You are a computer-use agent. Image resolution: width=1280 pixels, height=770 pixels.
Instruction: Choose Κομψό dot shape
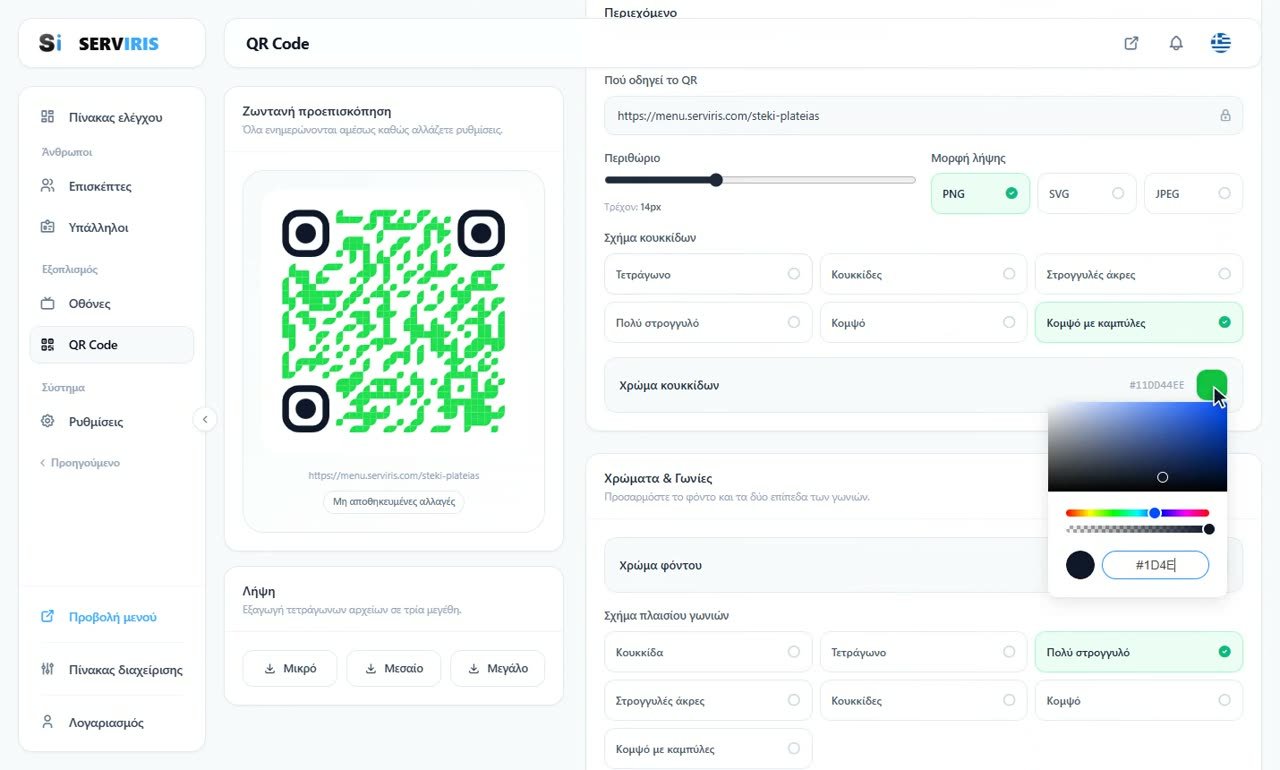tap(923, 322)
